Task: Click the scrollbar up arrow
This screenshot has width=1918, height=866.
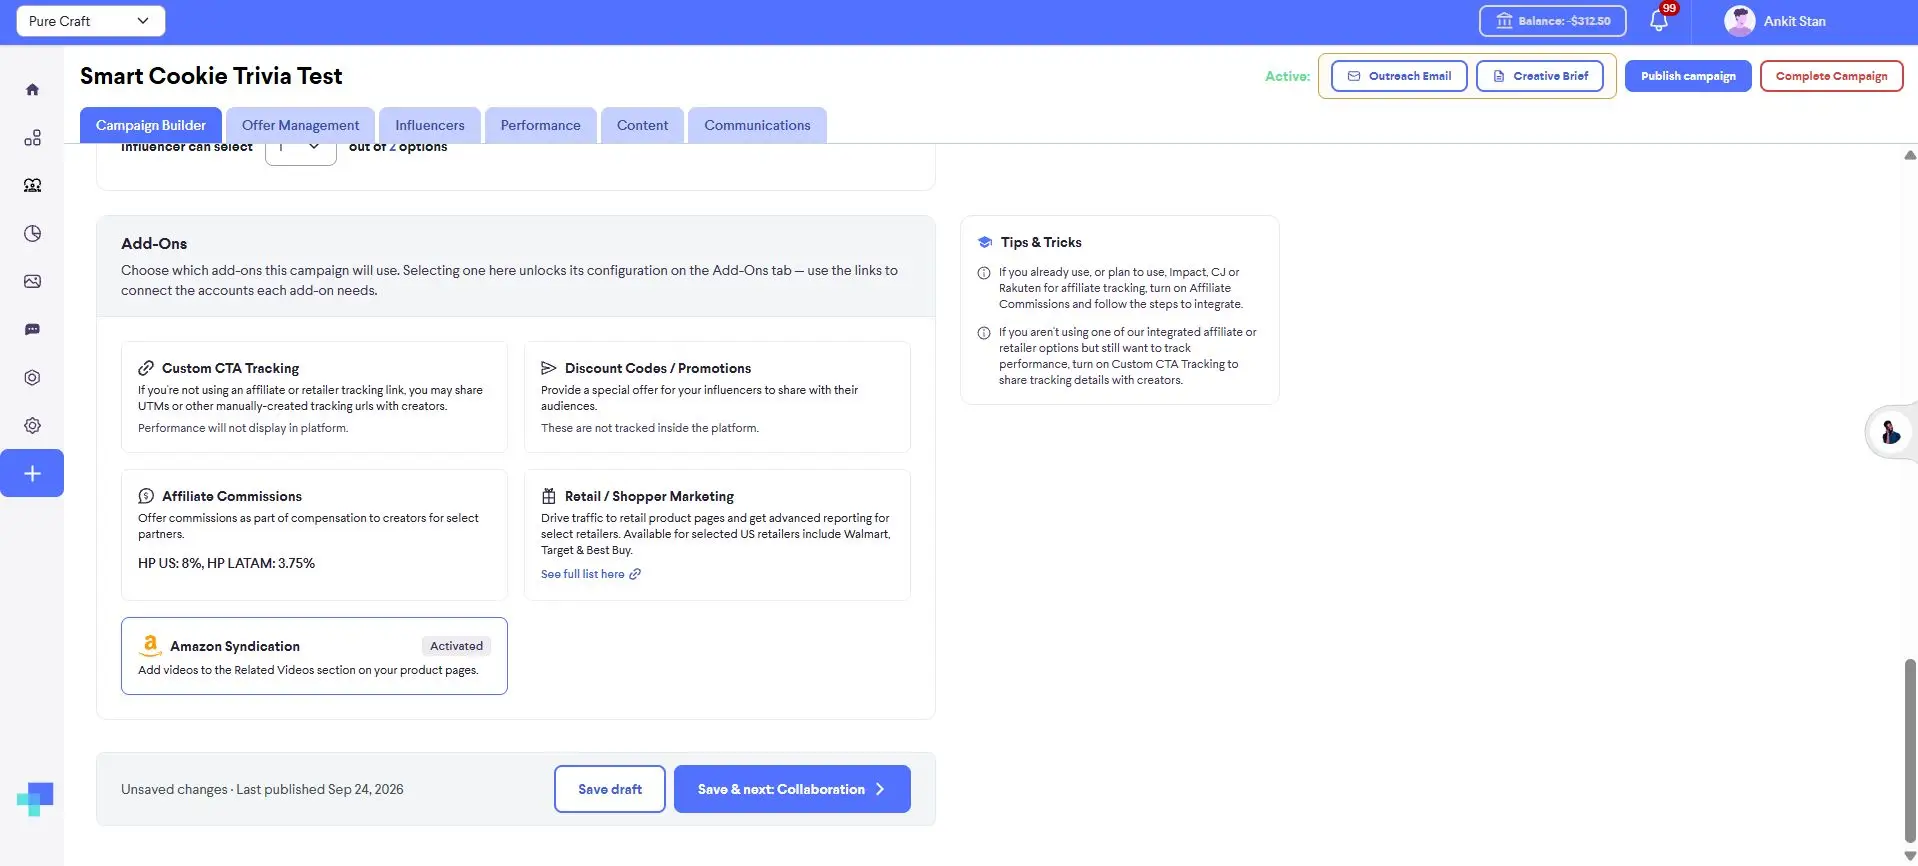Action: tap(1910, 155)
